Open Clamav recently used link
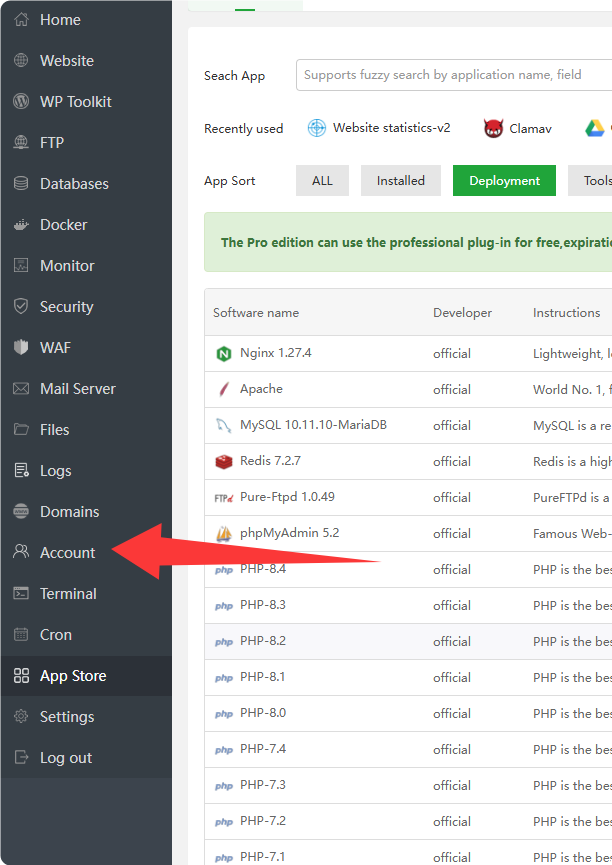The width and height of the screenshot is (612, 865). pos(530,129)
